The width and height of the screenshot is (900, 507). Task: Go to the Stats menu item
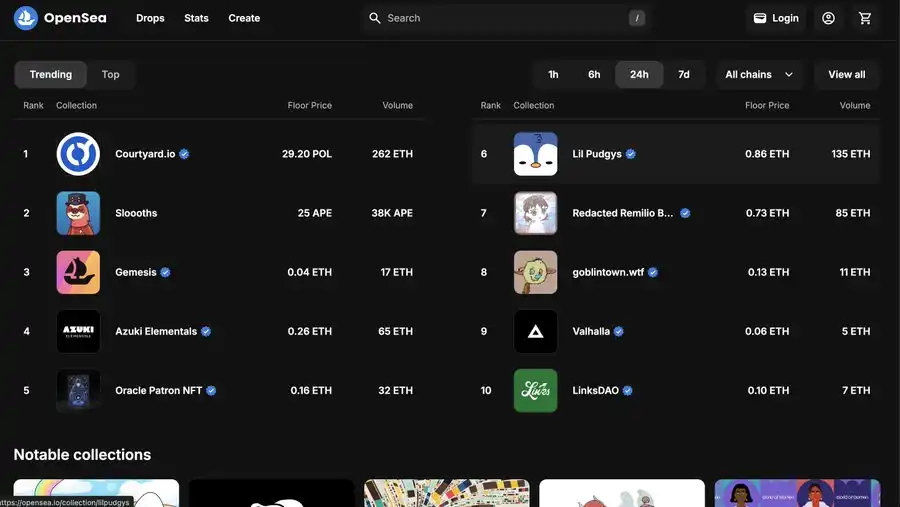click(x=196, y=18)
